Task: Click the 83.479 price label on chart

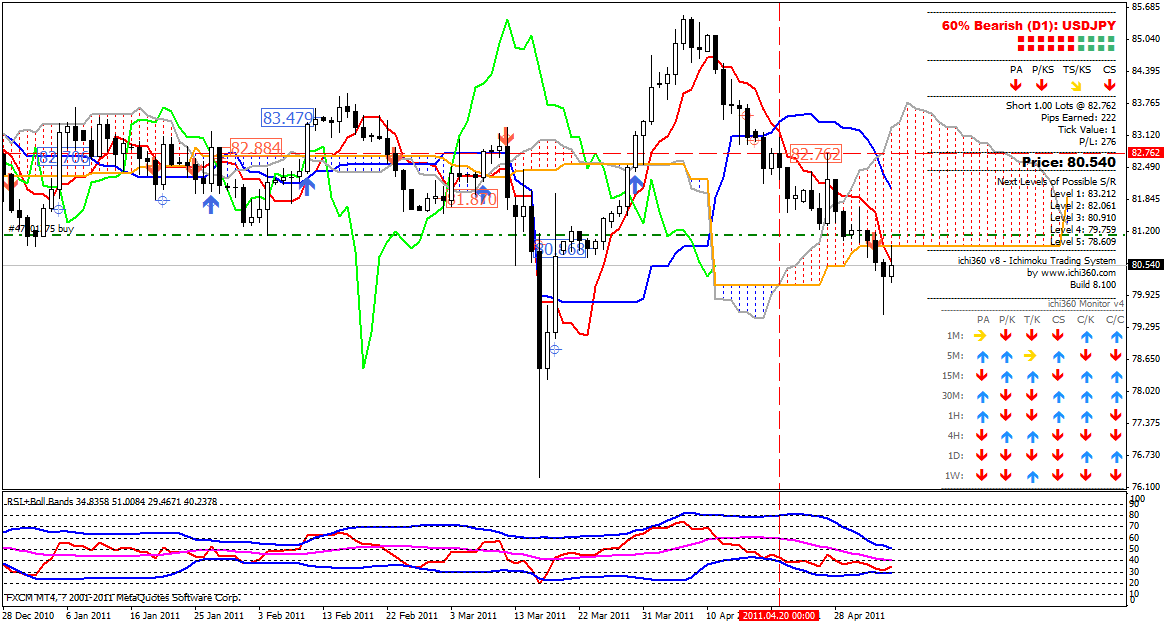Action: click(287, 117)
